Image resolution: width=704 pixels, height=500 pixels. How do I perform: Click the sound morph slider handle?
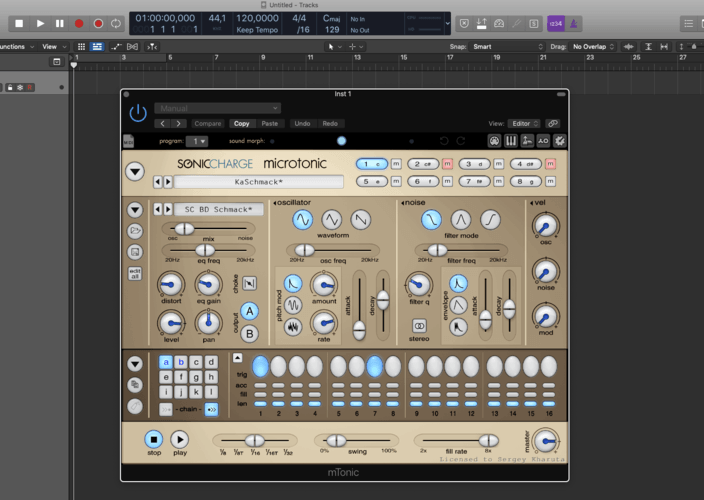tap(342, 141)
